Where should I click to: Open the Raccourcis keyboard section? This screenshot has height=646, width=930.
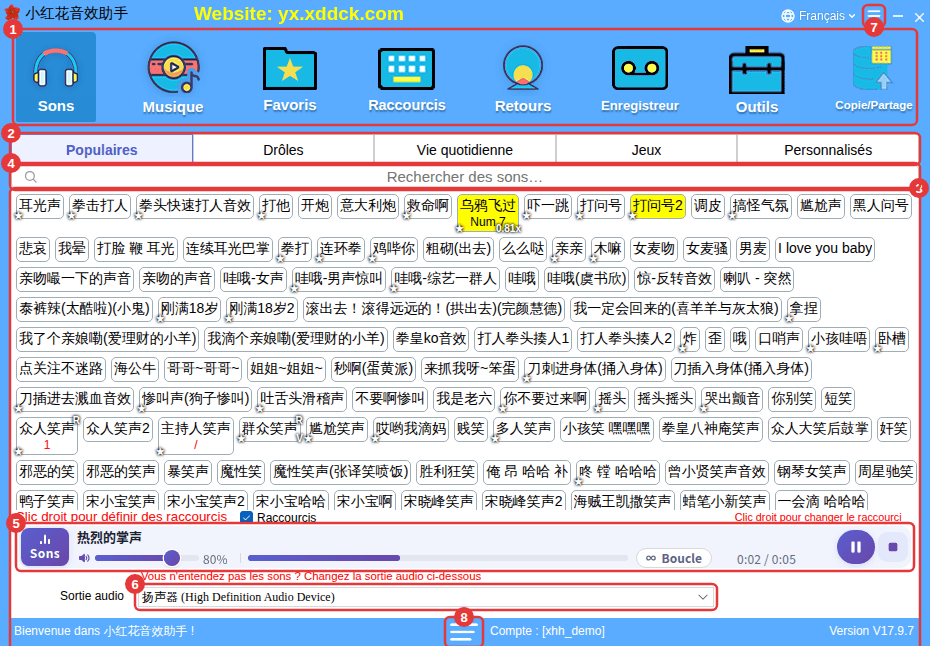407,77
